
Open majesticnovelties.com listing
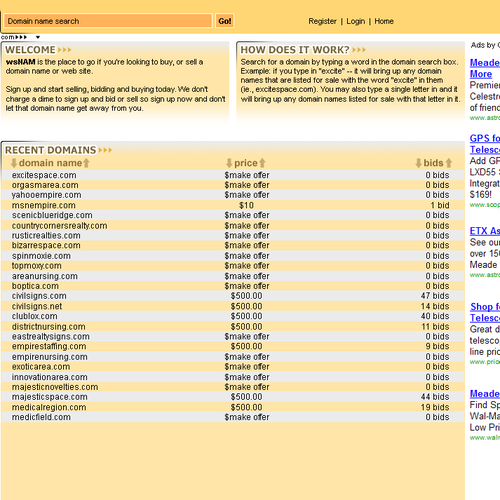tap(55, 387)
